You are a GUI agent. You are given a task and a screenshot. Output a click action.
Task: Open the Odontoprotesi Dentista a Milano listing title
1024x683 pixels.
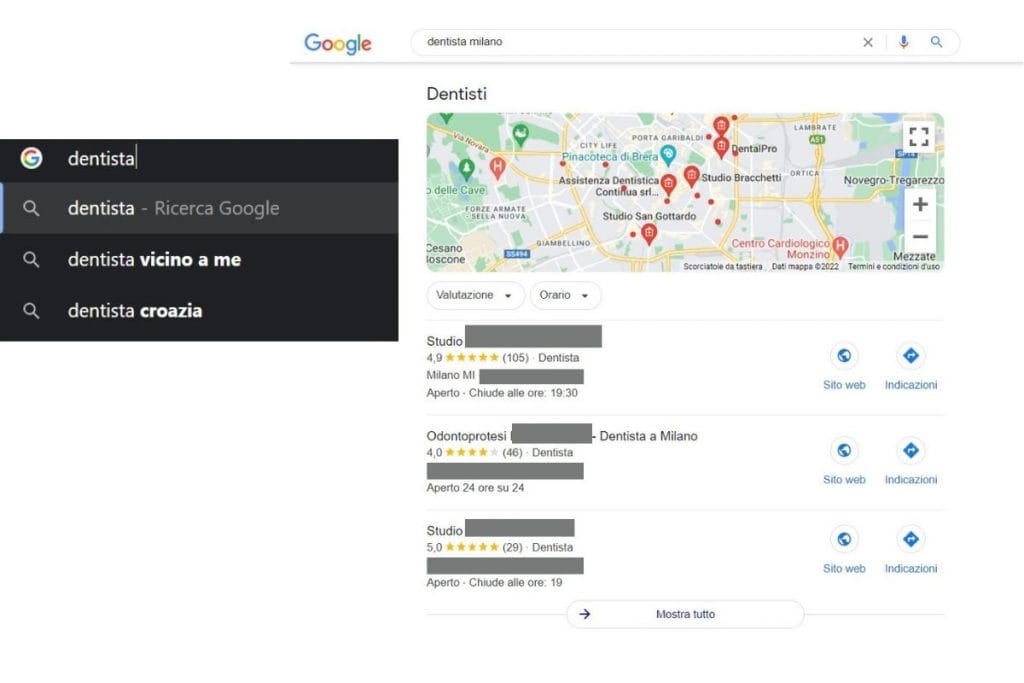(562, 436)
